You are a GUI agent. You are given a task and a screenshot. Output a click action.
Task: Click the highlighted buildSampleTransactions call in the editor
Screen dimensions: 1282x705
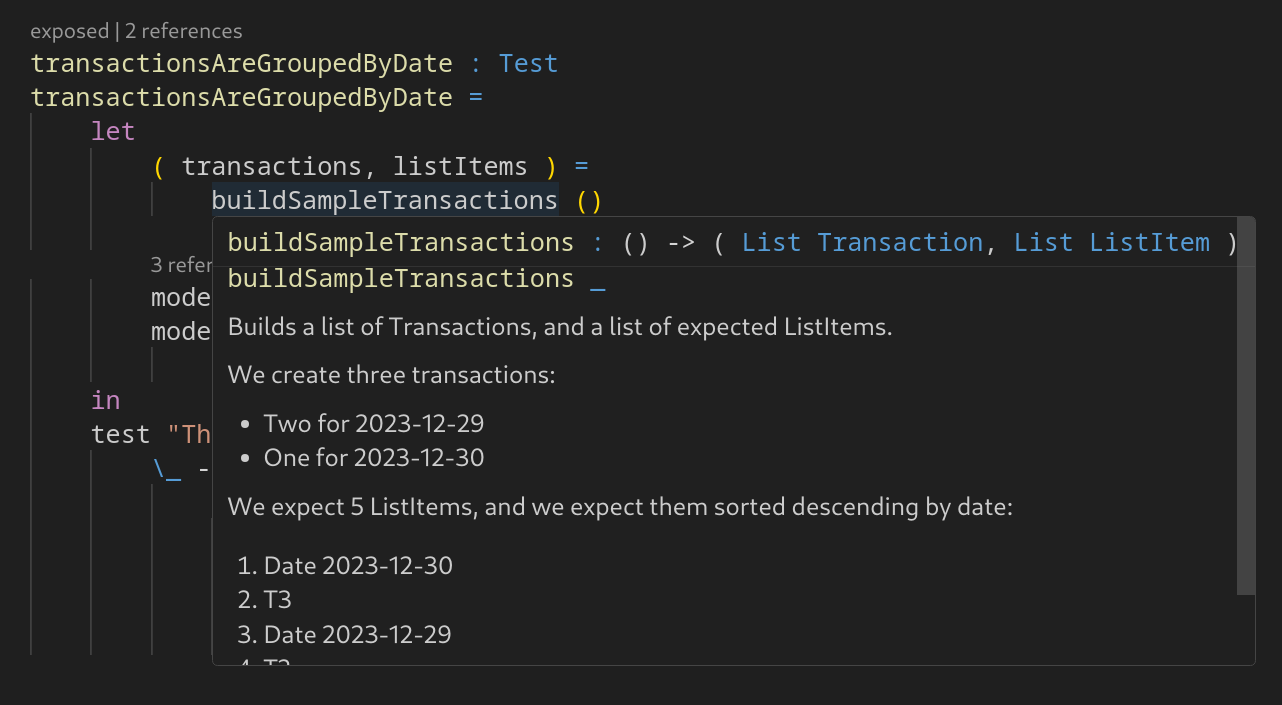click(x=384, y=201)
